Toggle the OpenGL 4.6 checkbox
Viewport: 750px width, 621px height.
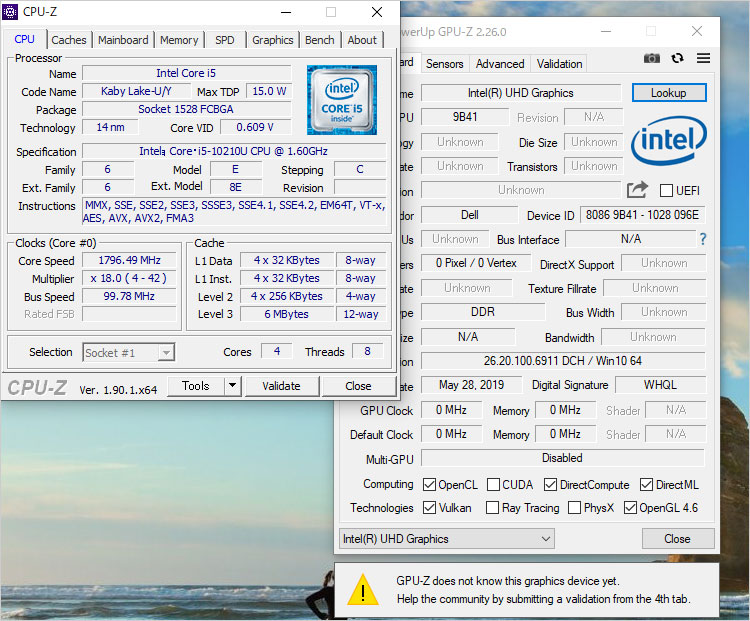click(x=630, y=508)
